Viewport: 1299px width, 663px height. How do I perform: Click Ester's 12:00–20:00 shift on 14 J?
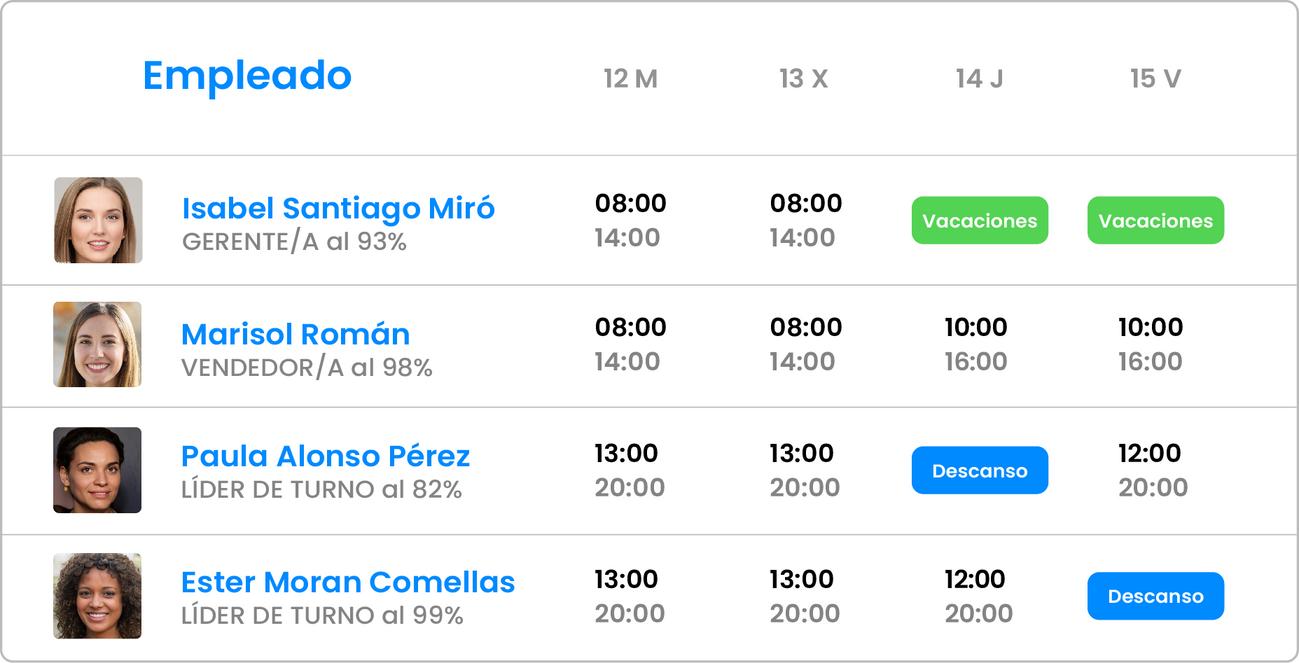pos(976,596)
